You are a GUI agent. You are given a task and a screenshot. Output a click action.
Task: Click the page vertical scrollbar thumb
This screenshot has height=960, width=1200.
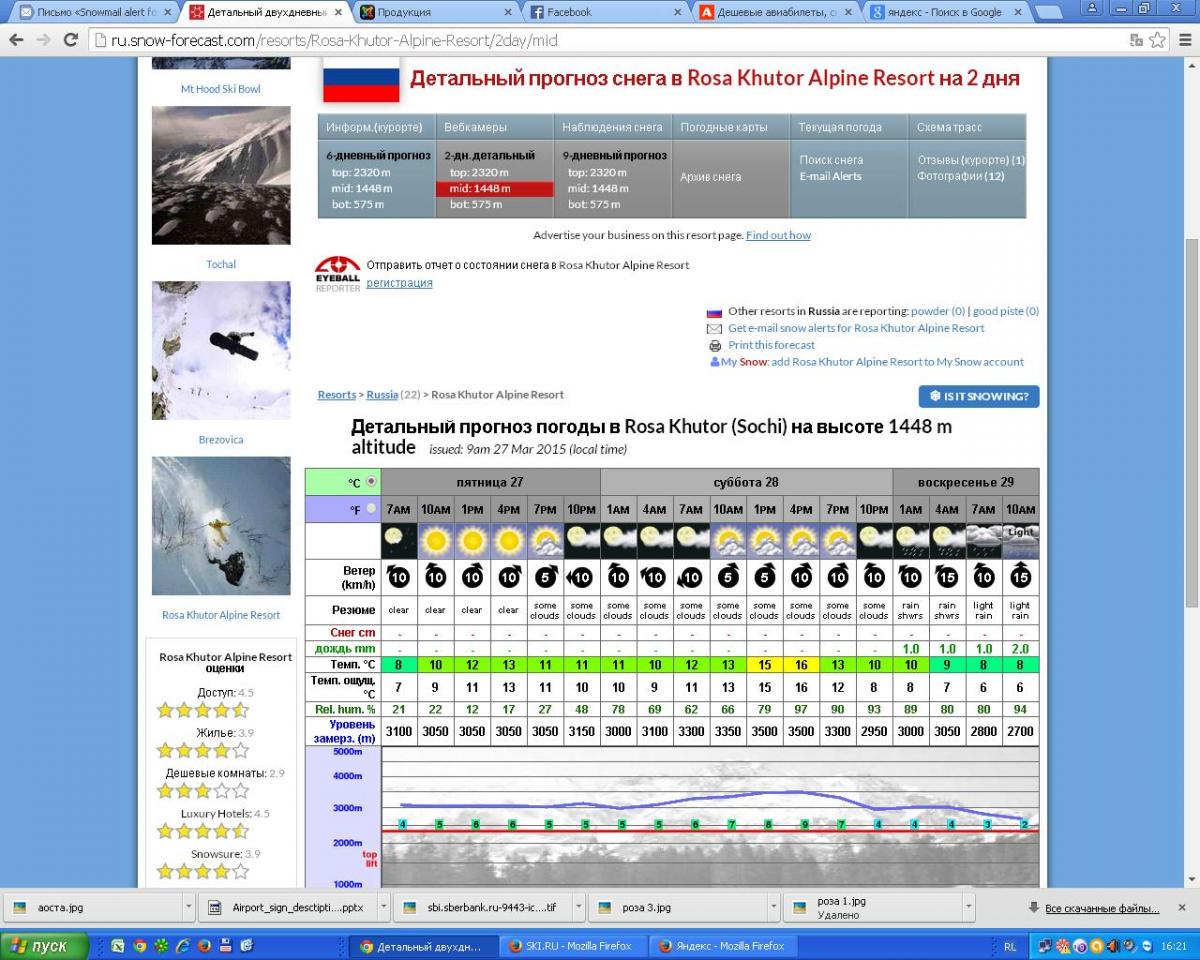1191,423
